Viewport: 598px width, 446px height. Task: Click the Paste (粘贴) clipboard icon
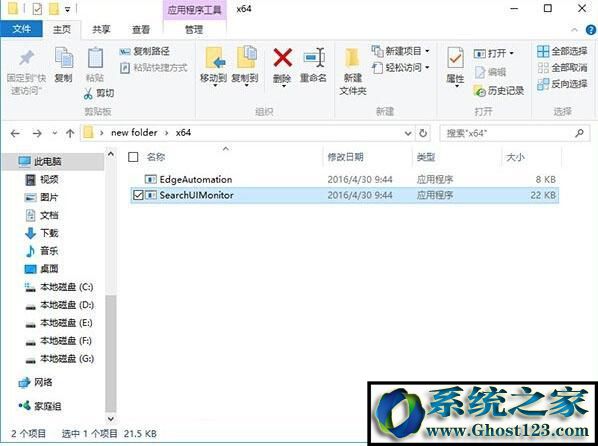[x=95, y=58]
